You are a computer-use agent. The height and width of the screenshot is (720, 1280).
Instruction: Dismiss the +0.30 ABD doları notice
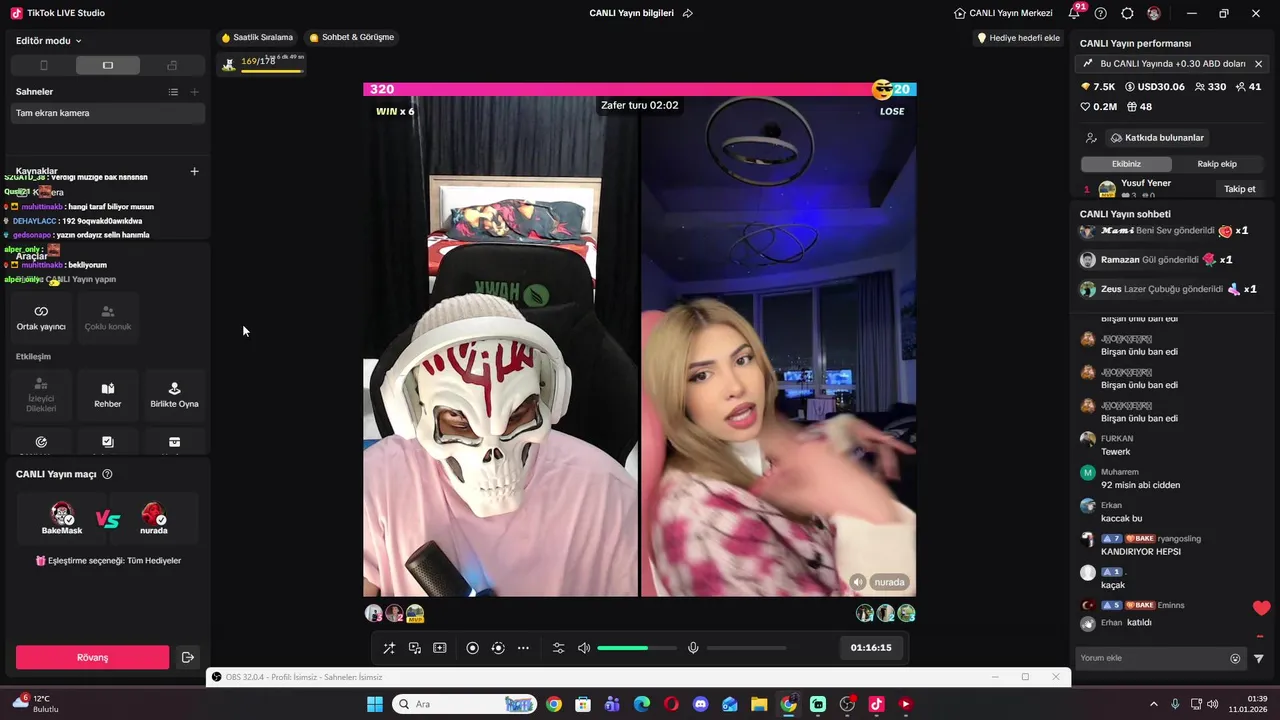[x=1258, y=64]
